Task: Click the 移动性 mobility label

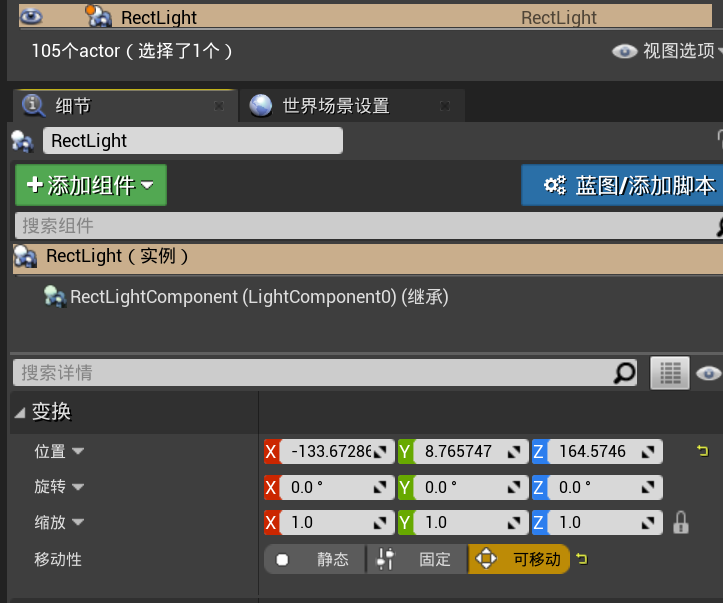Action: tap(58, 559)
